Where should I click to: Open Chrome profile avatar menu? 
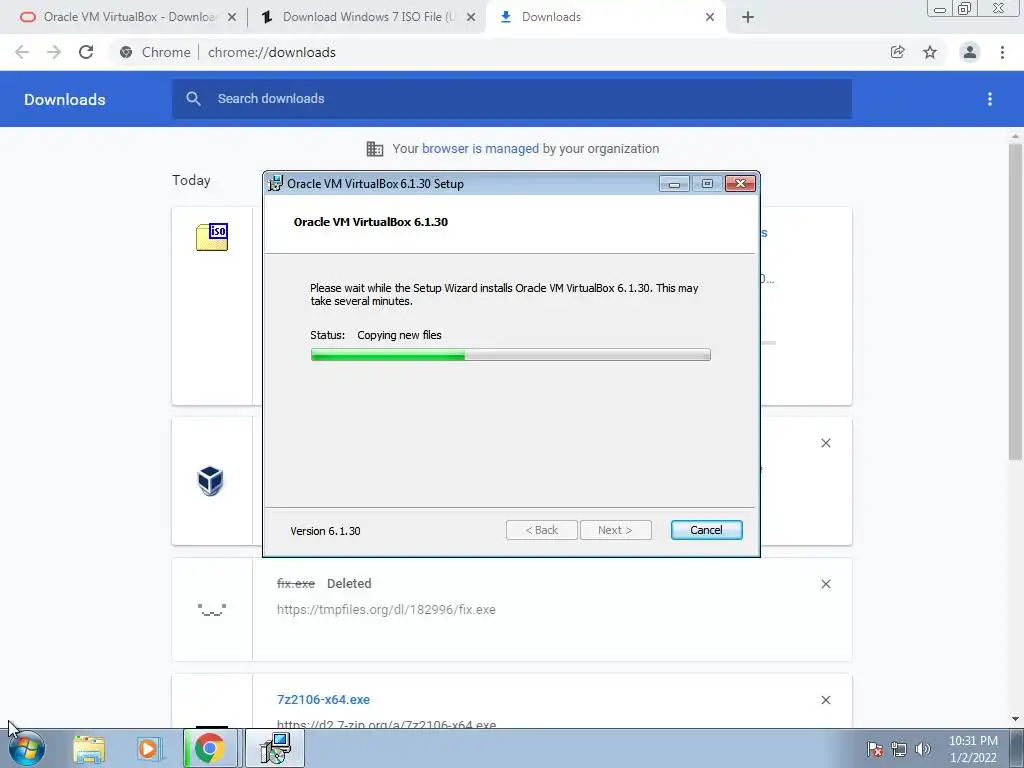pyautogui.click(x=970, y=52)
